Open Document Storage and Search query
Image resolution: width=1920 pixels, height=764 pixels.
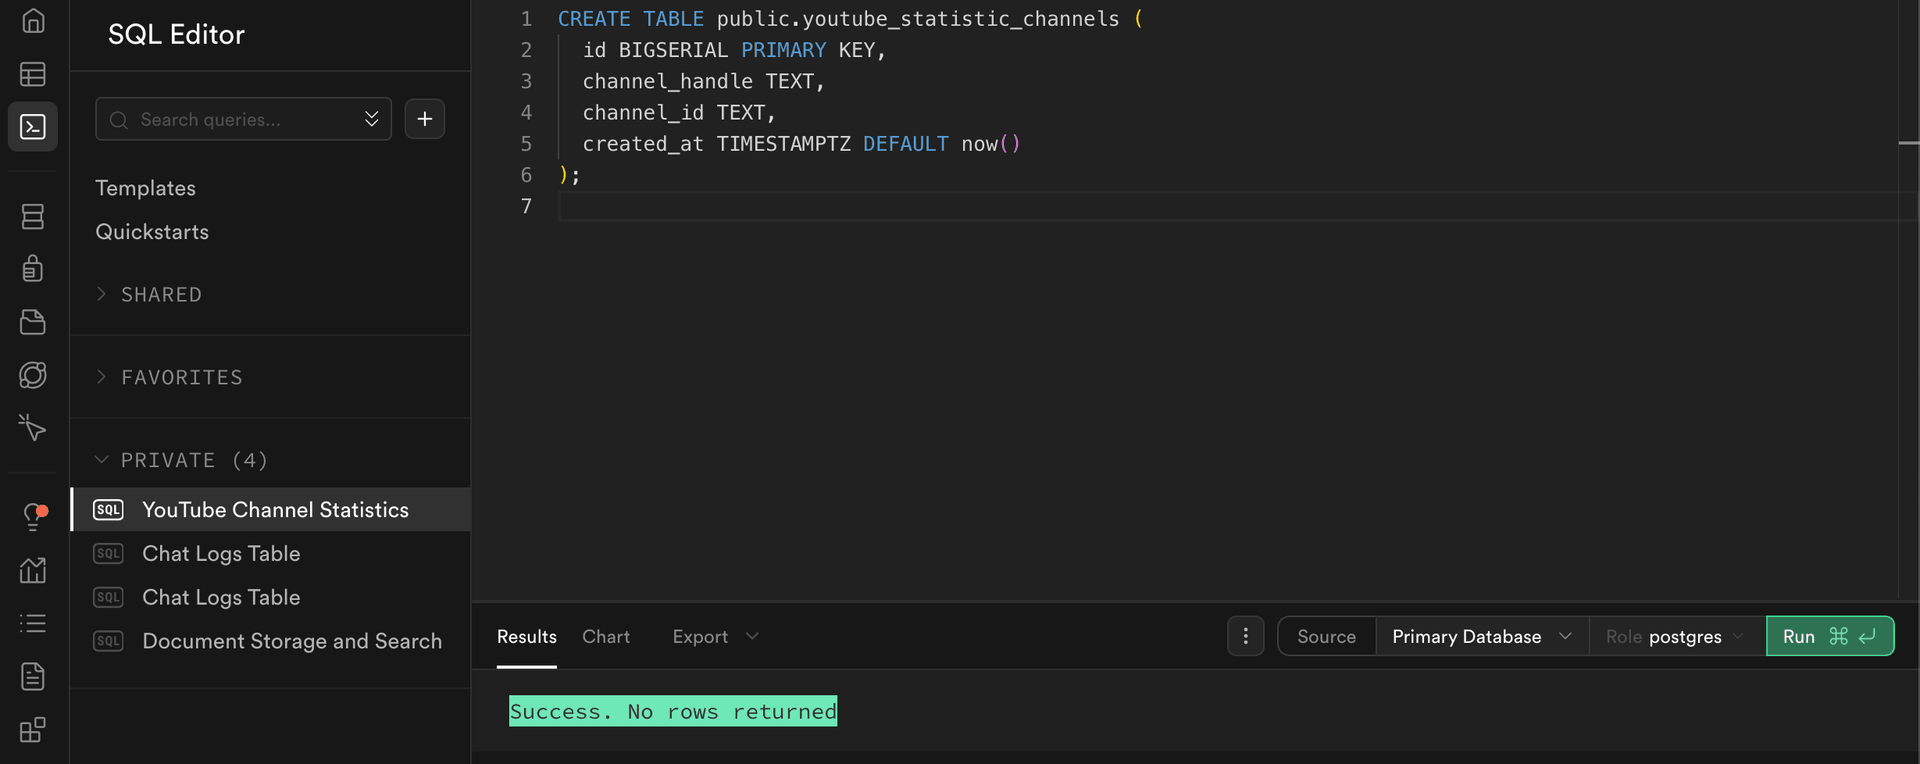(291, 641)
